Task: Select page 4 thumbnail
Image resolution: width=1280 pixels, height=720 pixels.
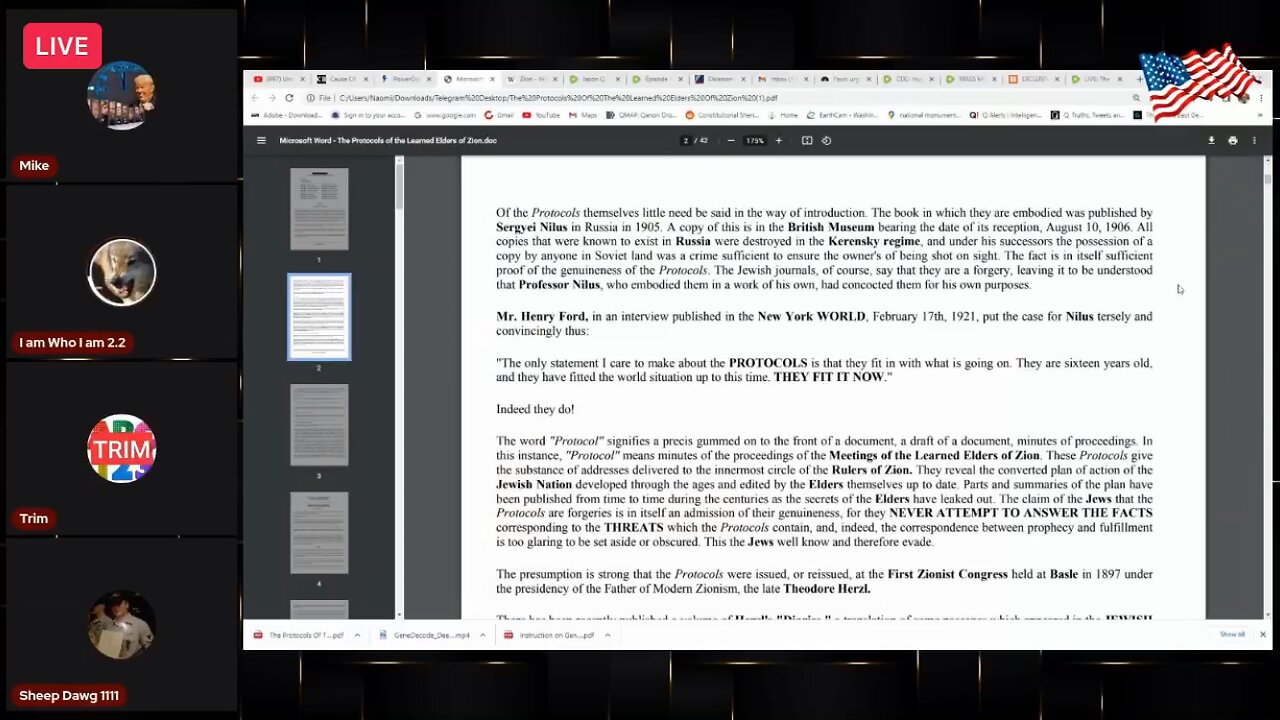Action: (x=319, y=533)
